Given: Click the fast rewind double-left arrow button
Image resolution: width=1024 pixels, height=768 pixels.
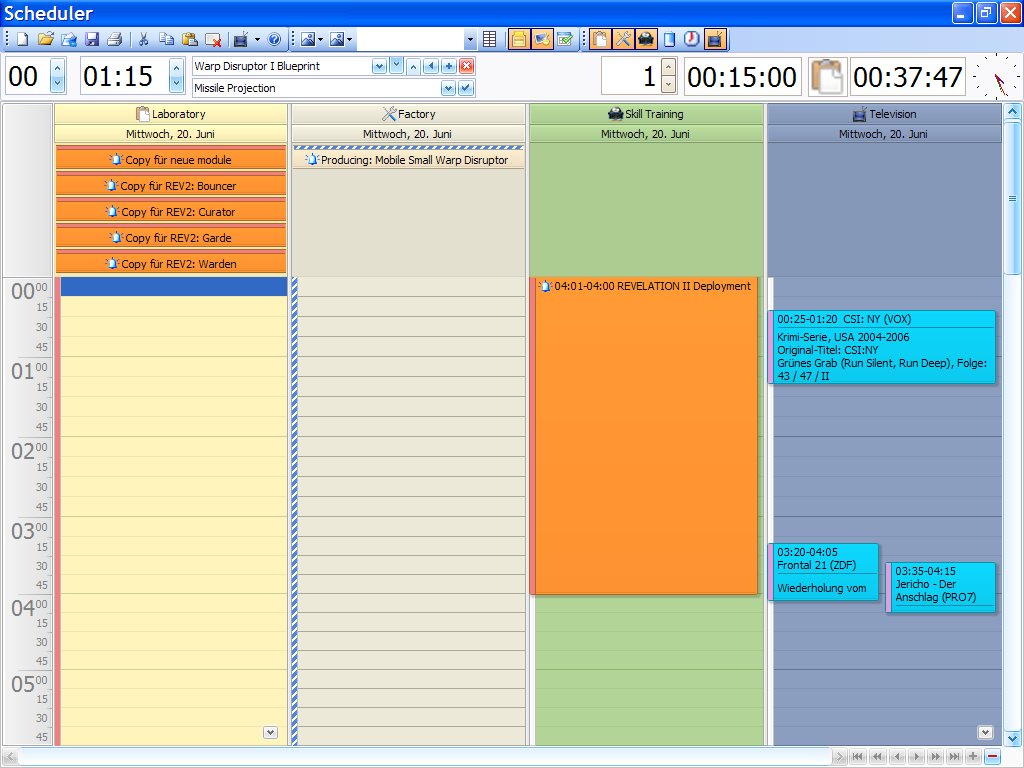Looking at the screenshot, I should pyautogui.click(x=878, y=756).
